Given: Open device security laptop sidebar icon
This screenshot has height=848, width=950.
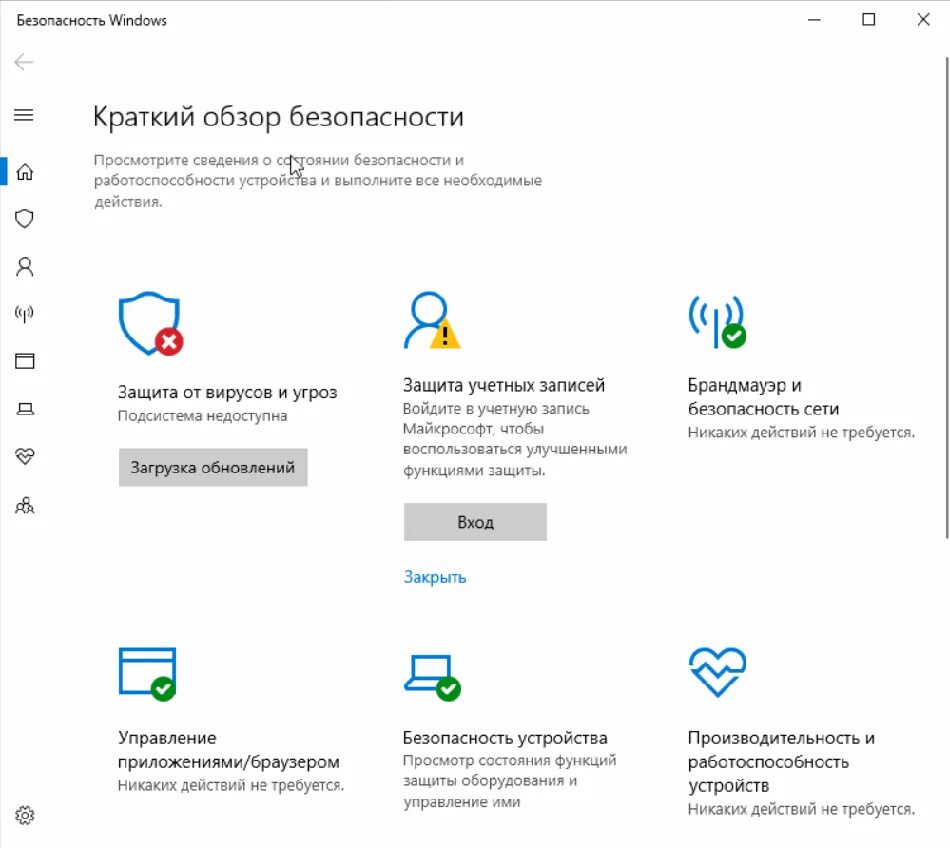Looking at the screenshot, I should tap(24, 409).
